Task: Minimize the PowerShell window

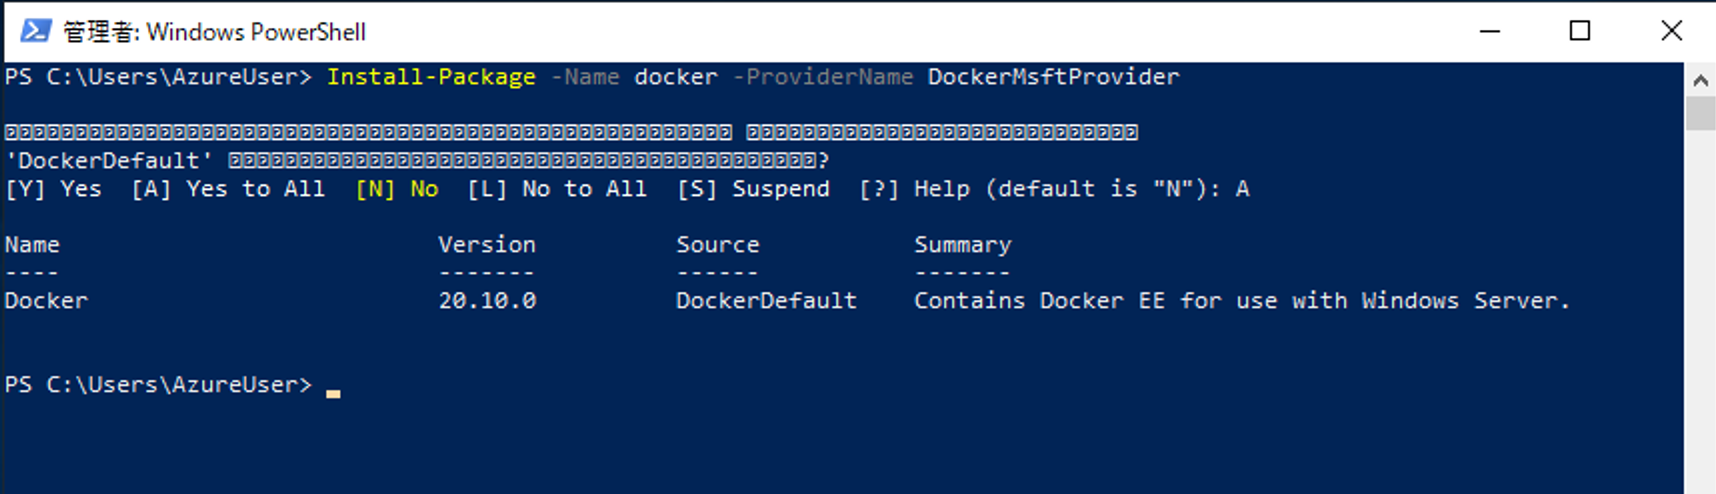Action: [1490, 31]
